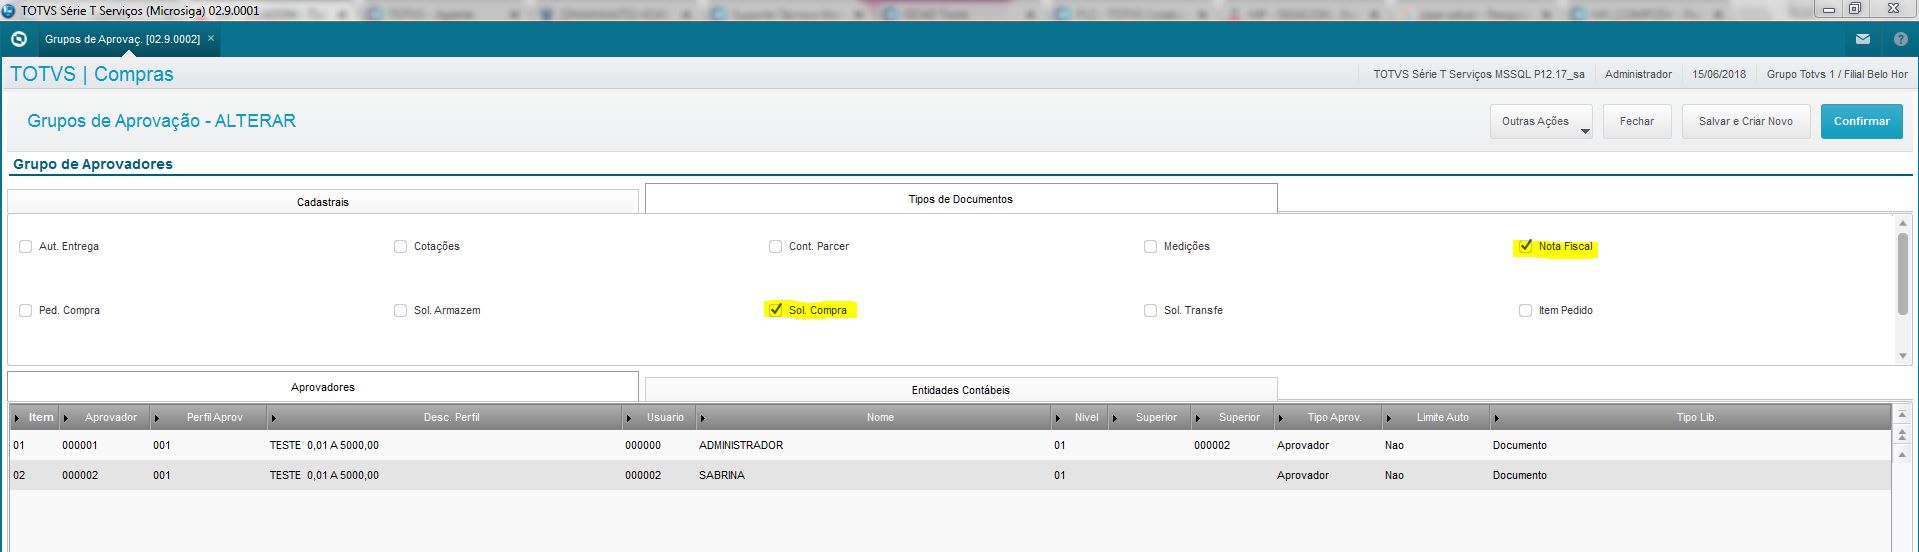This screenshot has width=1919, height=552.
Task: Enable the Sol. Transfe checkbox
Action: (x=1151, y=310)
